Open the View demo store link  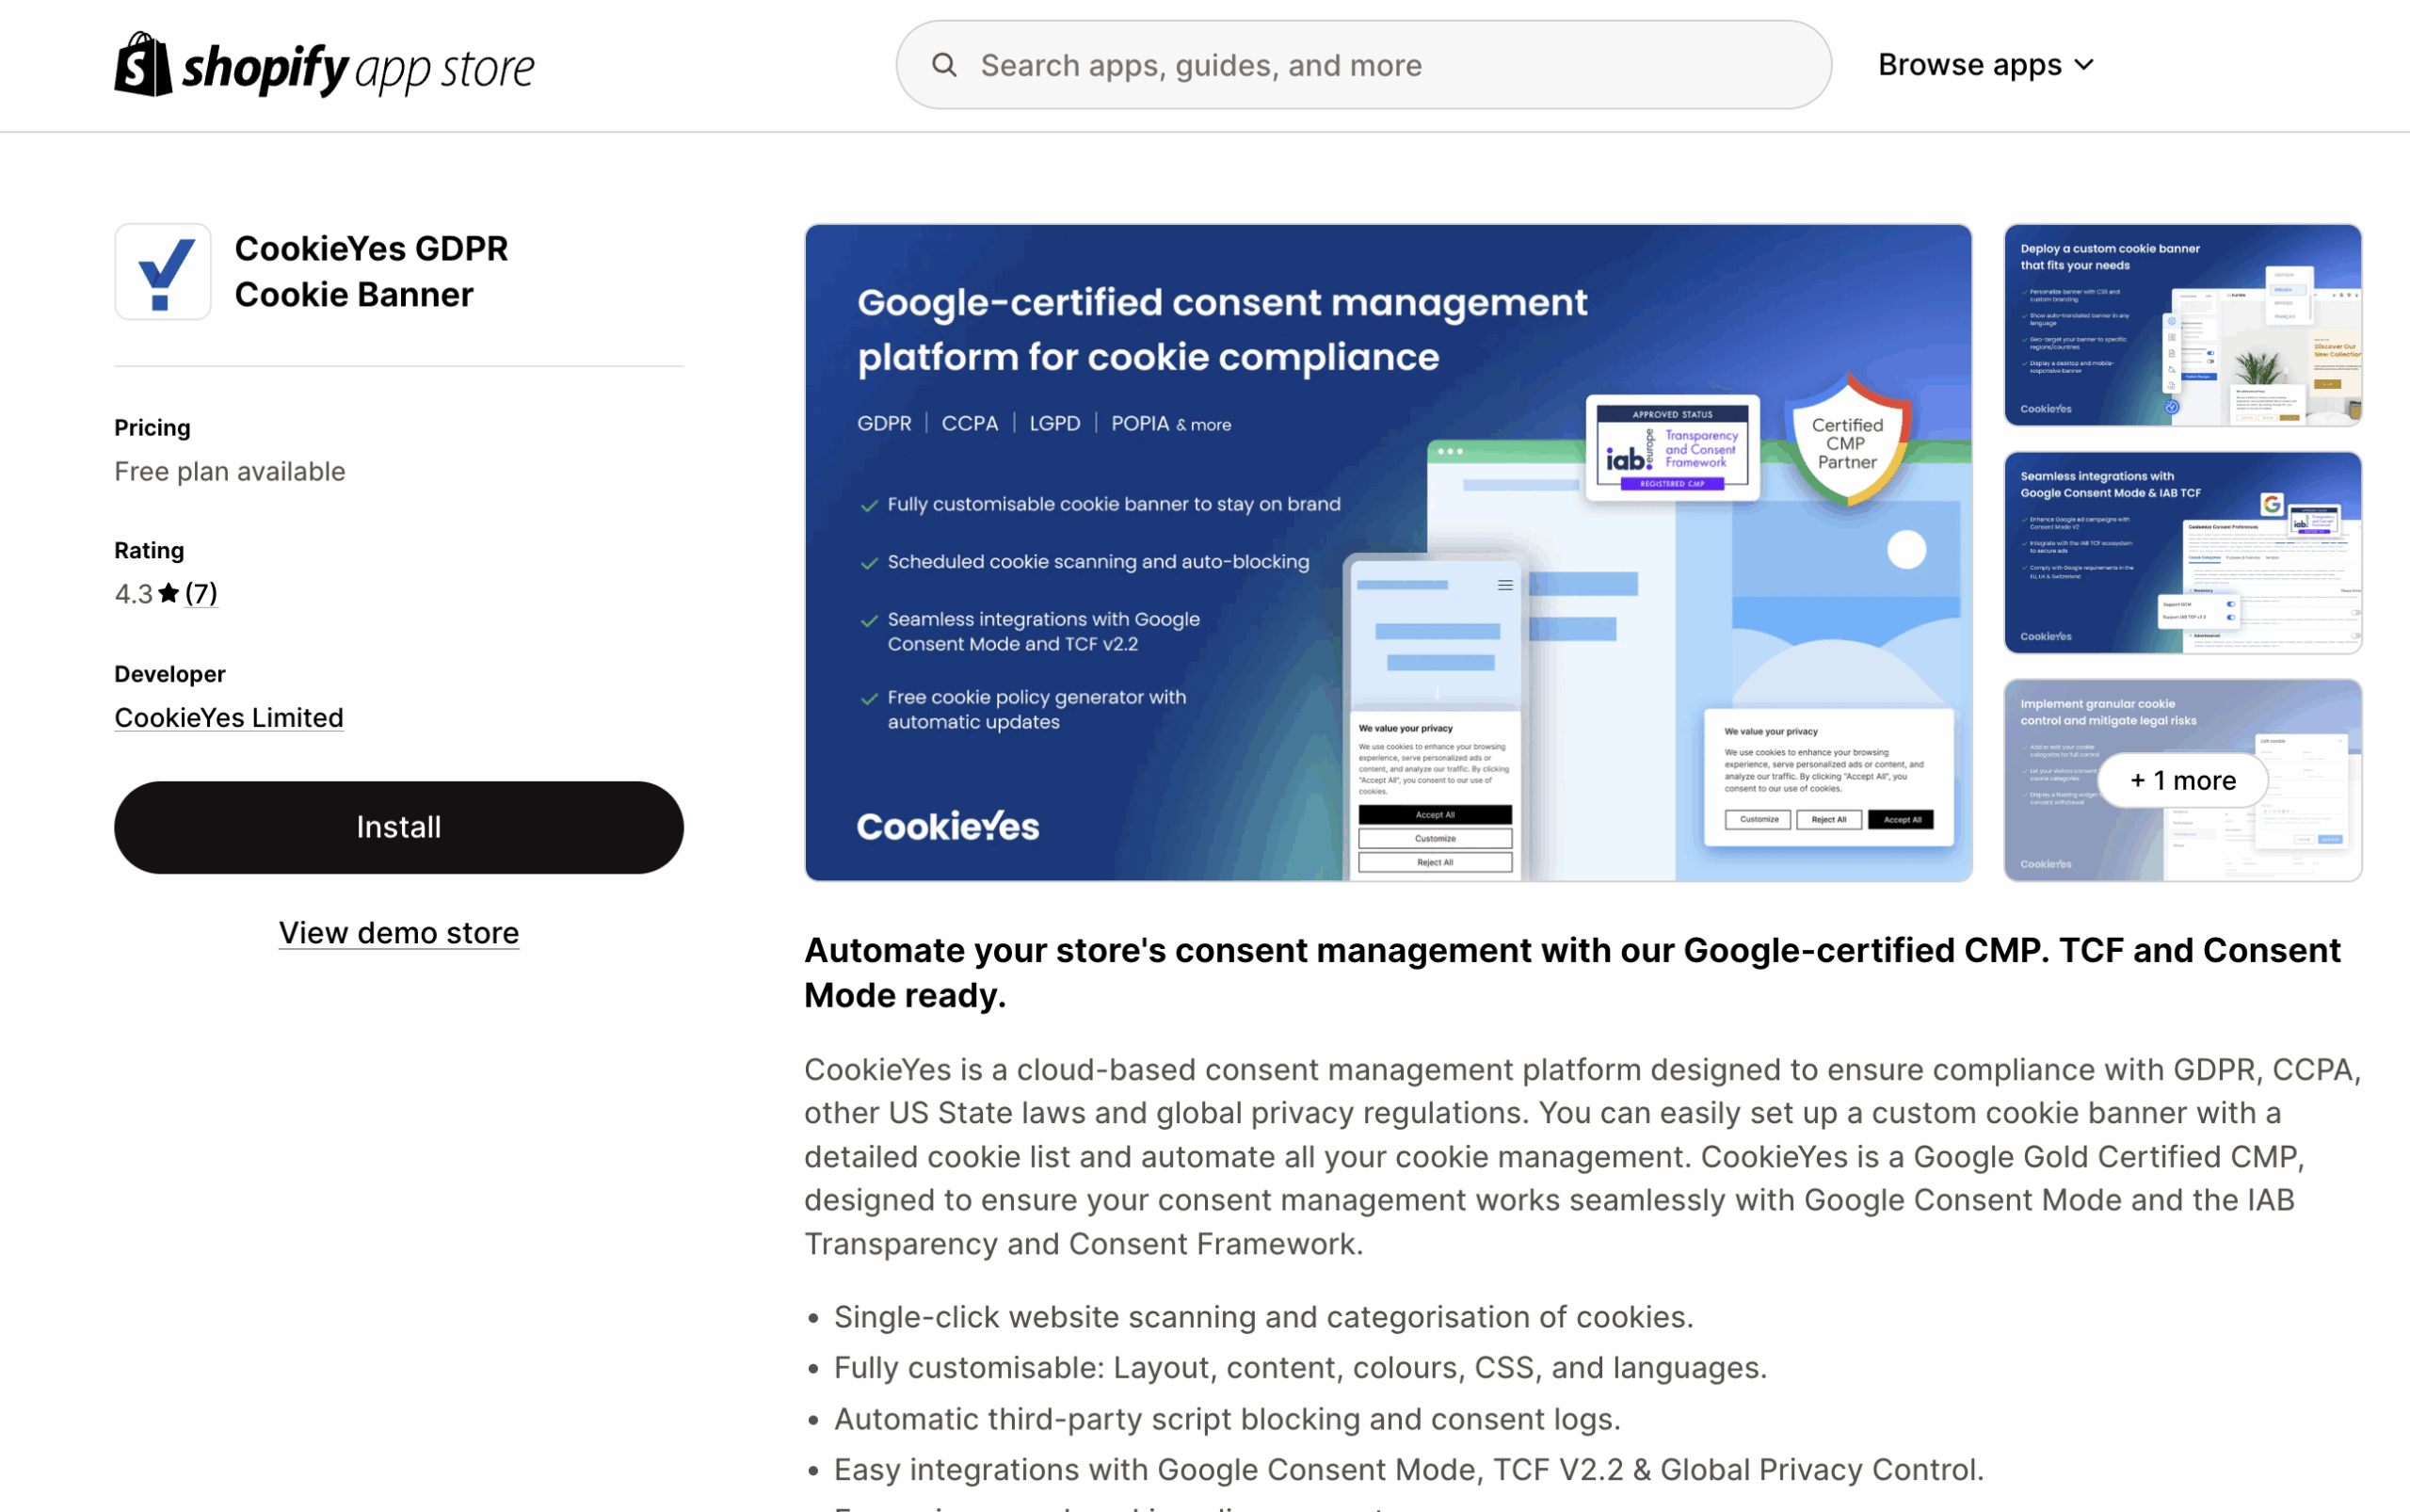click(399, 932)
